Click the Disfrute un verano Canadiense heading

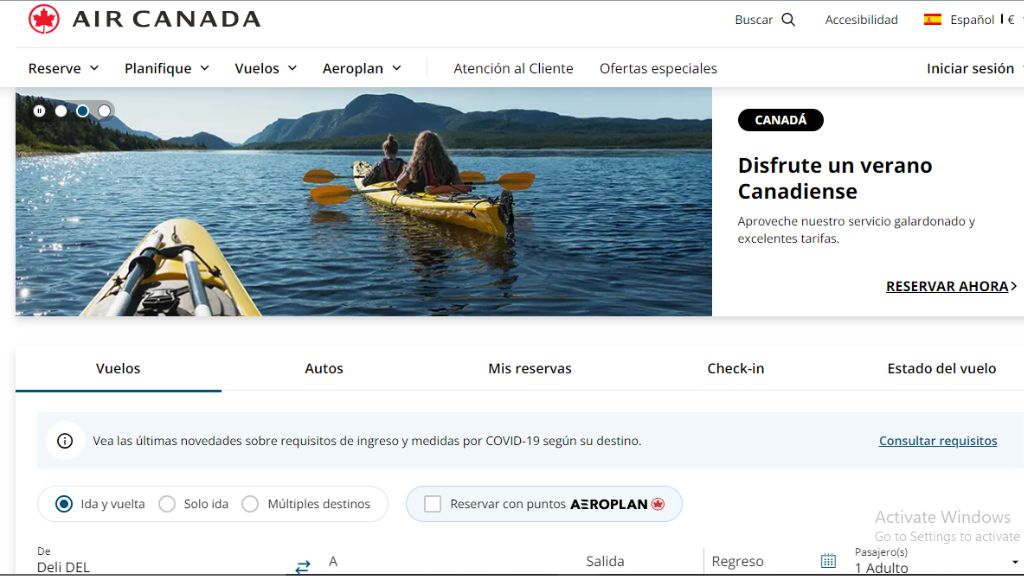click(835, 178)
